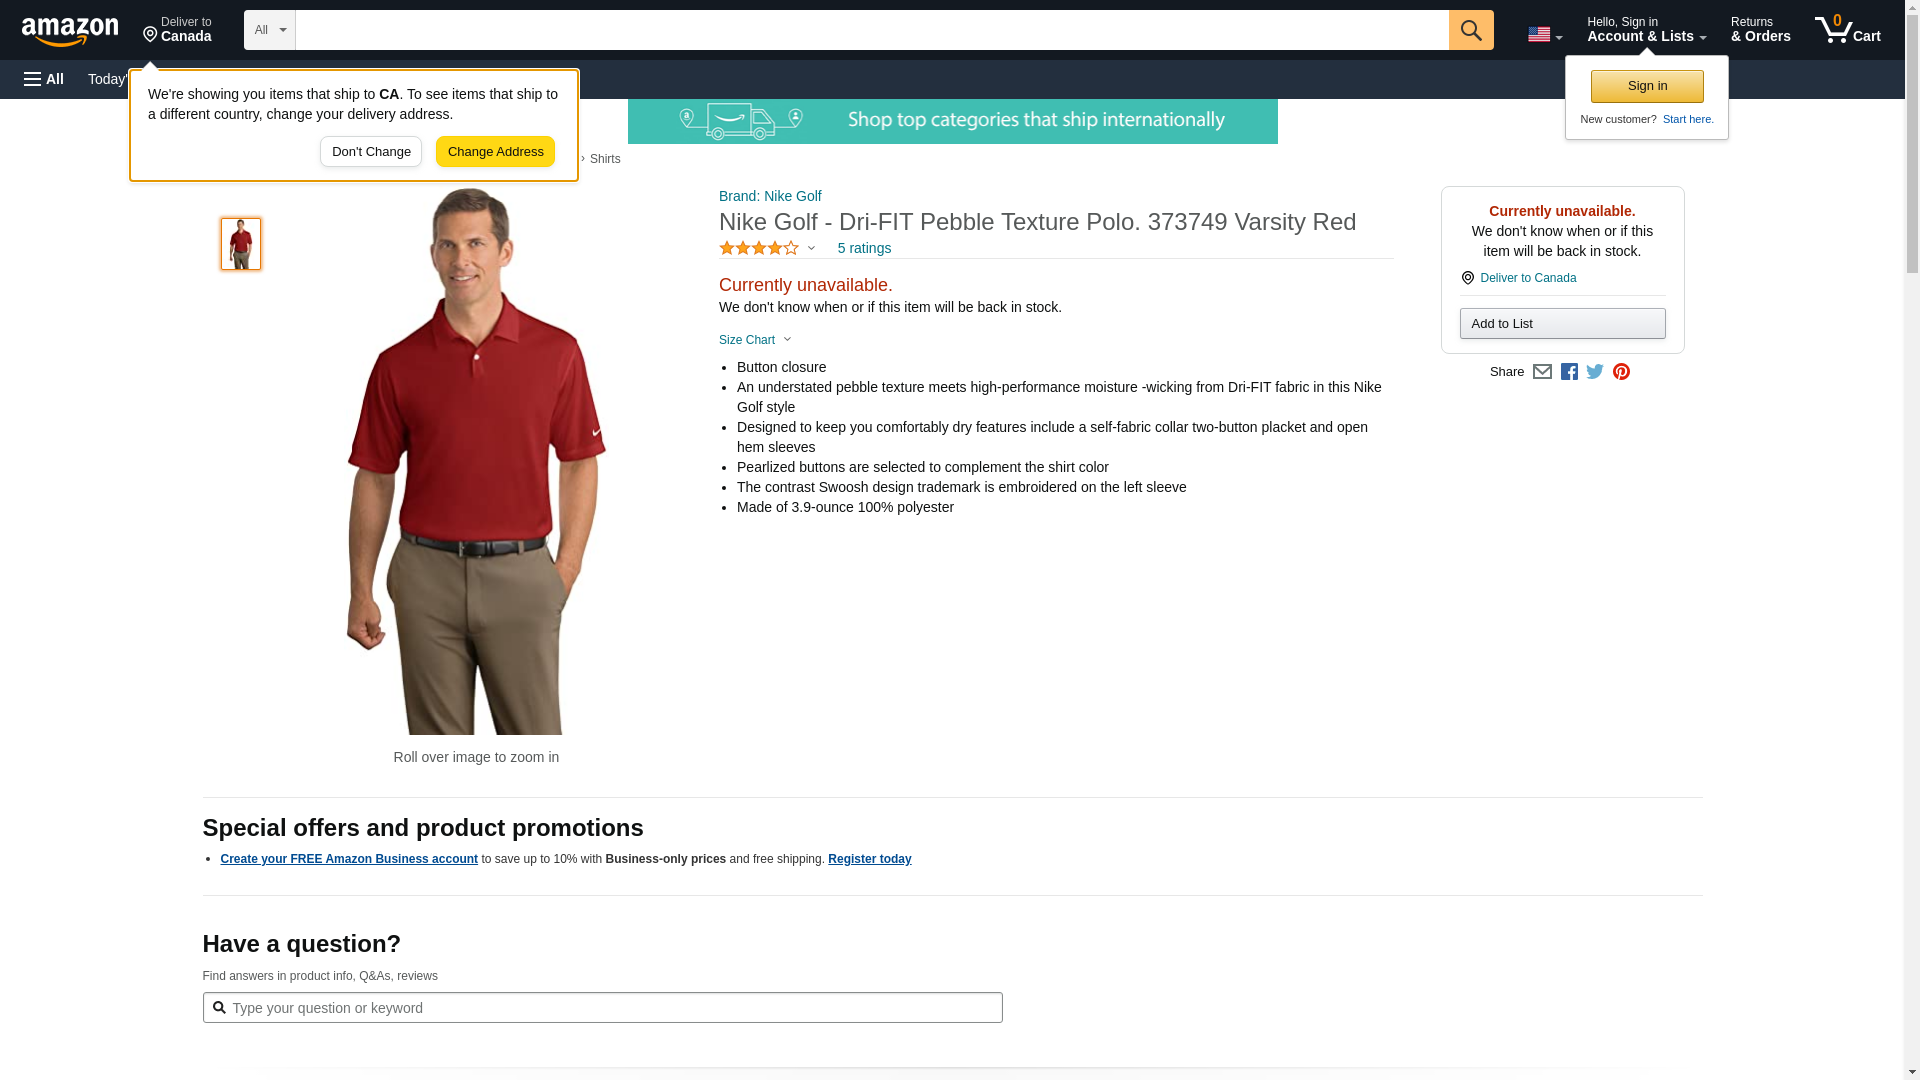Select the red polo thumbnail image

(x=241, y=244)
